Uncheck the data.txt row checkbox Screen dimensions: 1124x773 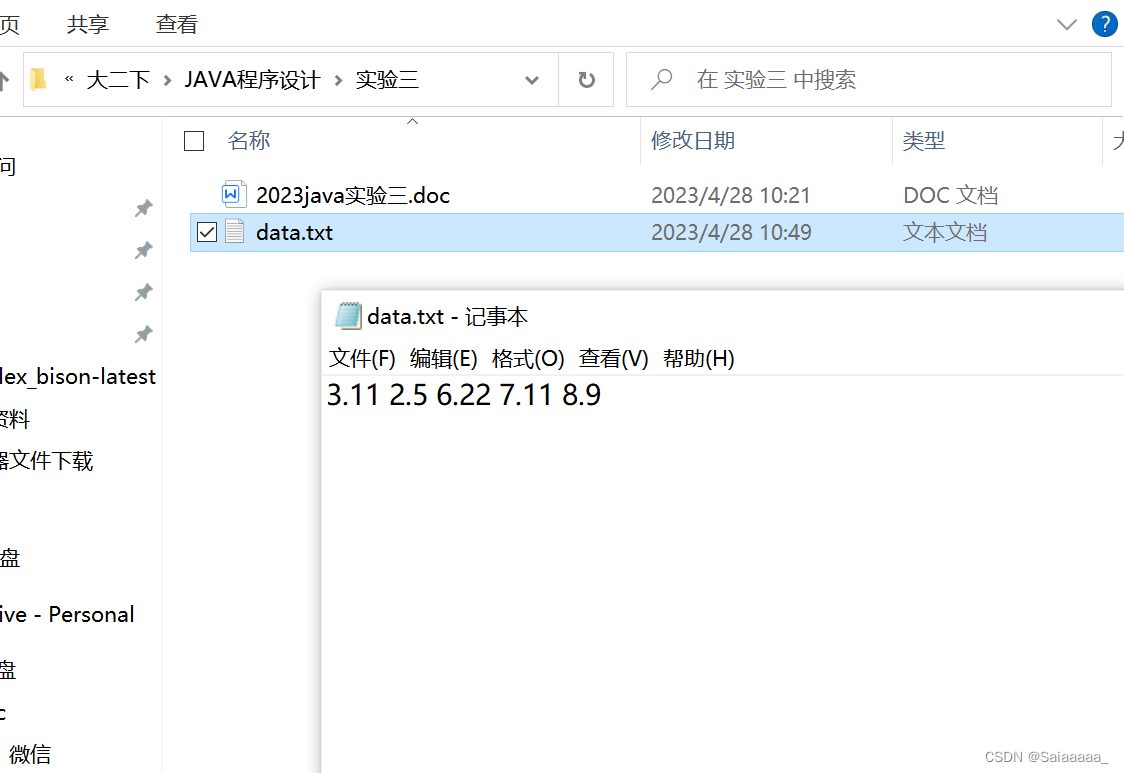(x=207, y=232)
